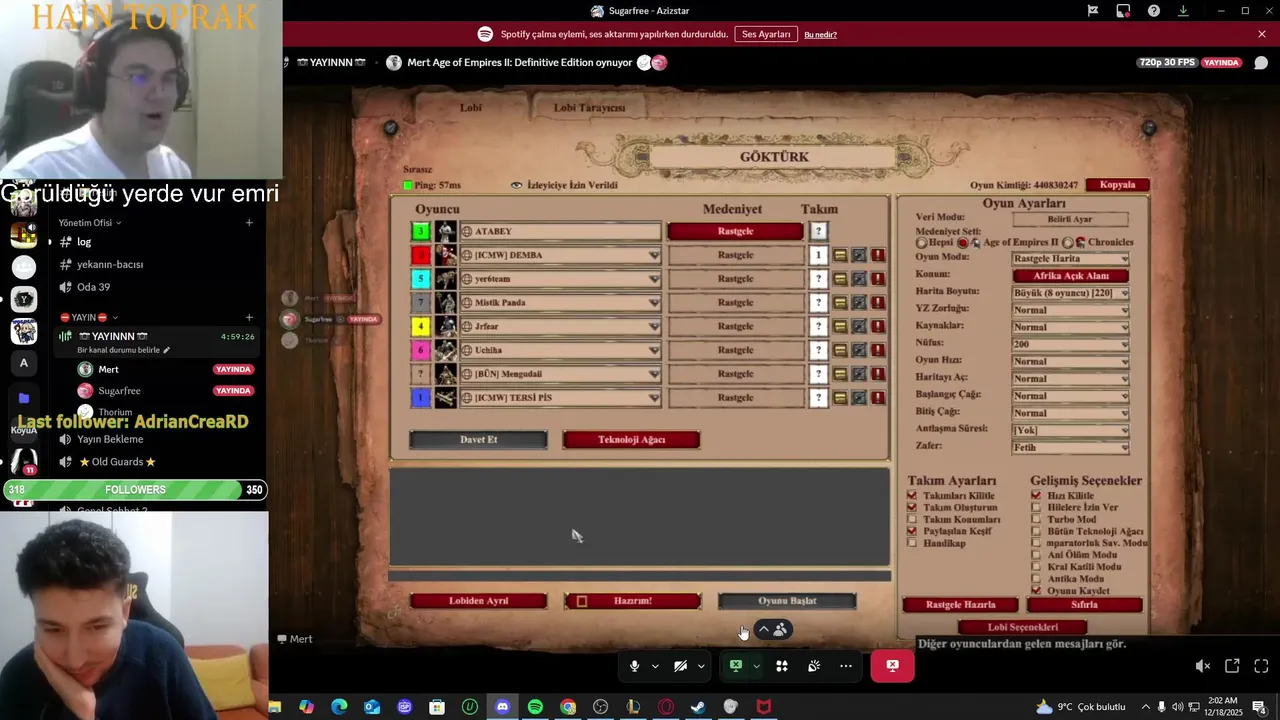
Task: Click Kopyala button next to game ID
Action: 1117,185
